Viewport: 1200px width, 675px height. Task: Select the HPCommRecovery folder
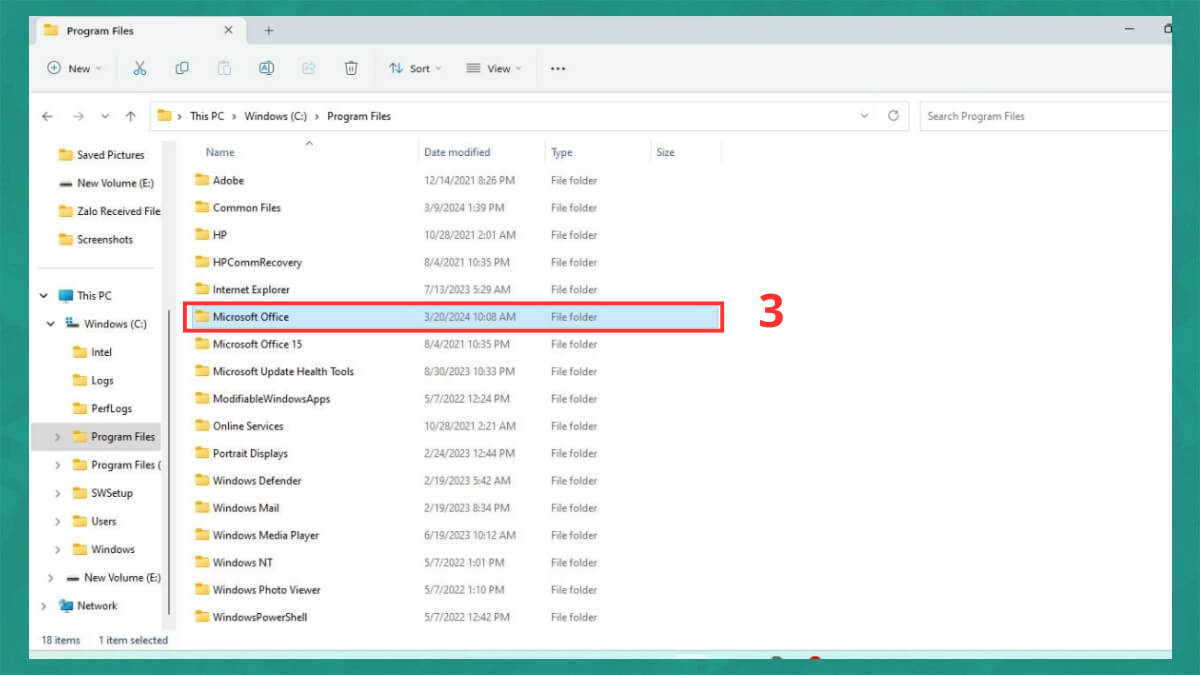(257, 262)
